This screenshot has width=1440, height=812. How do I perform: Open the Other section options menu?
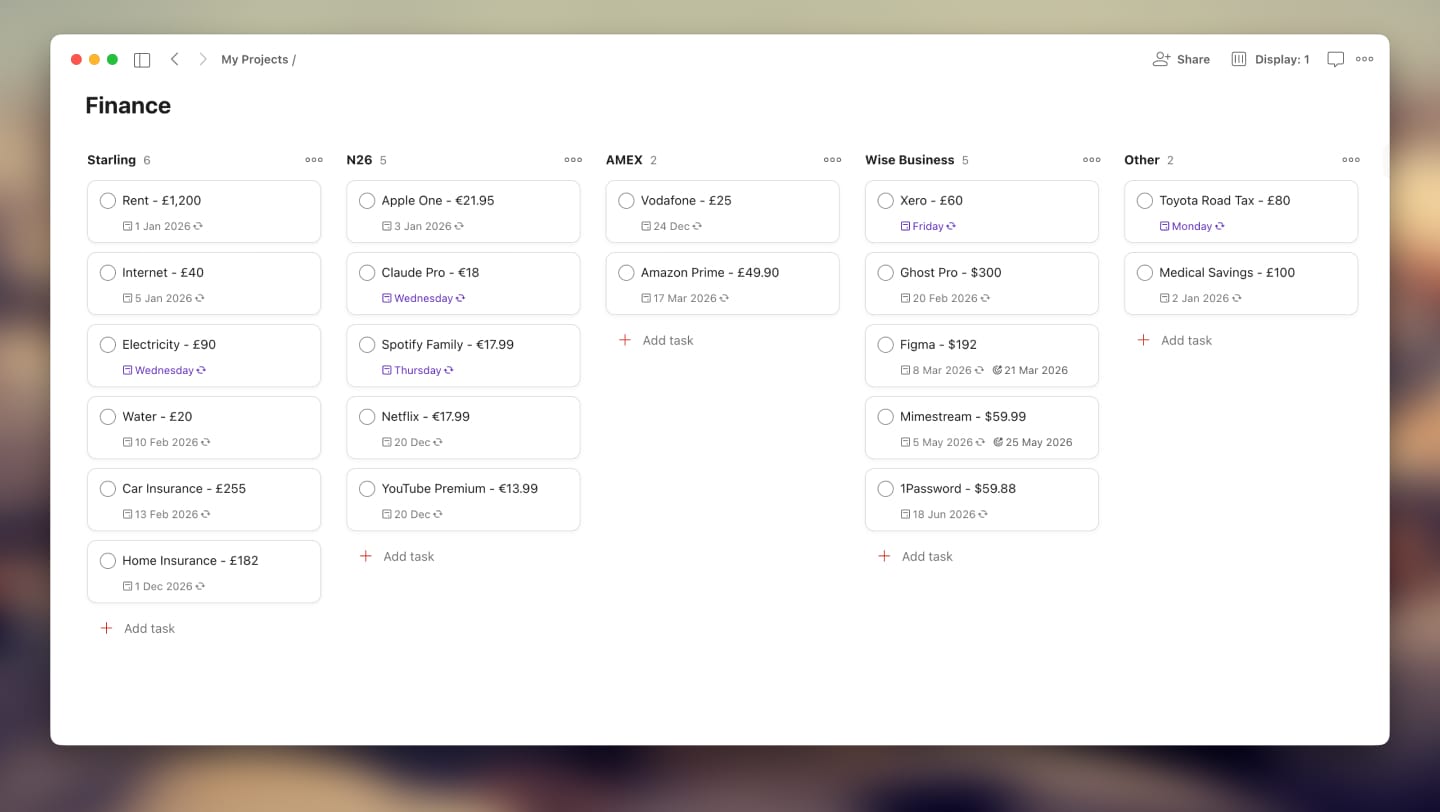click(x=1351, y=159)
